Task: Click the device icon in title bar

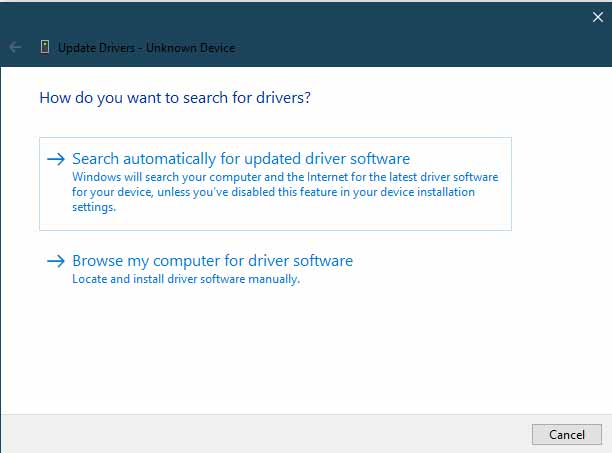Action: point(45,47)
